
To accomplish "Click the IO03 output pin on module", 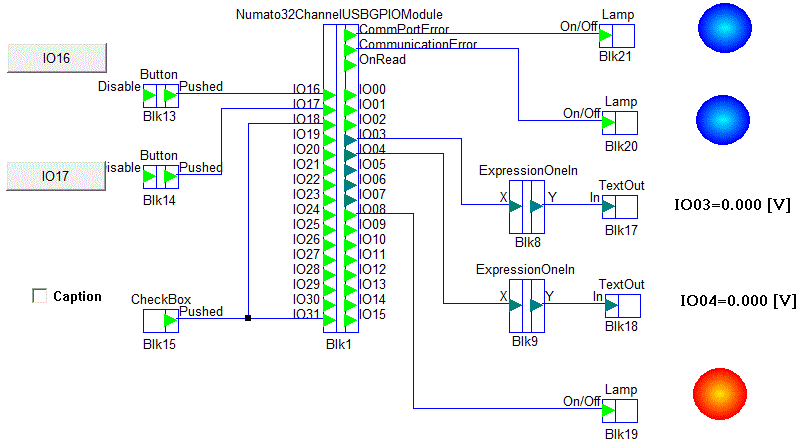I will click(350, 140).
